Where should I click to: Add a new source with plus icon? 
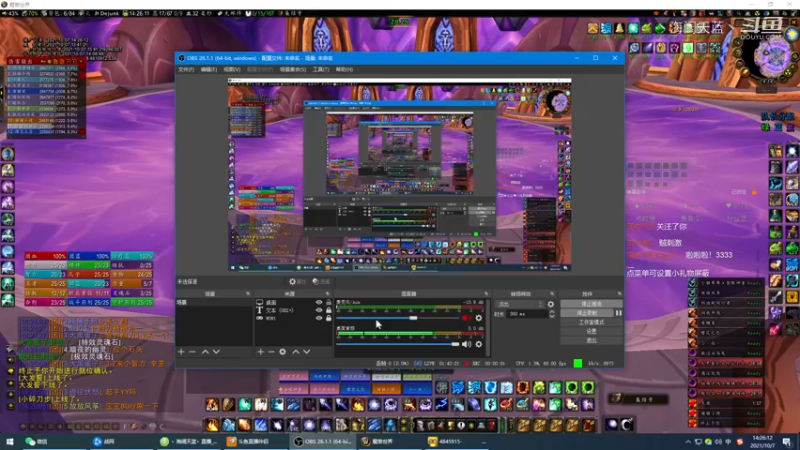tap(261, 352)
